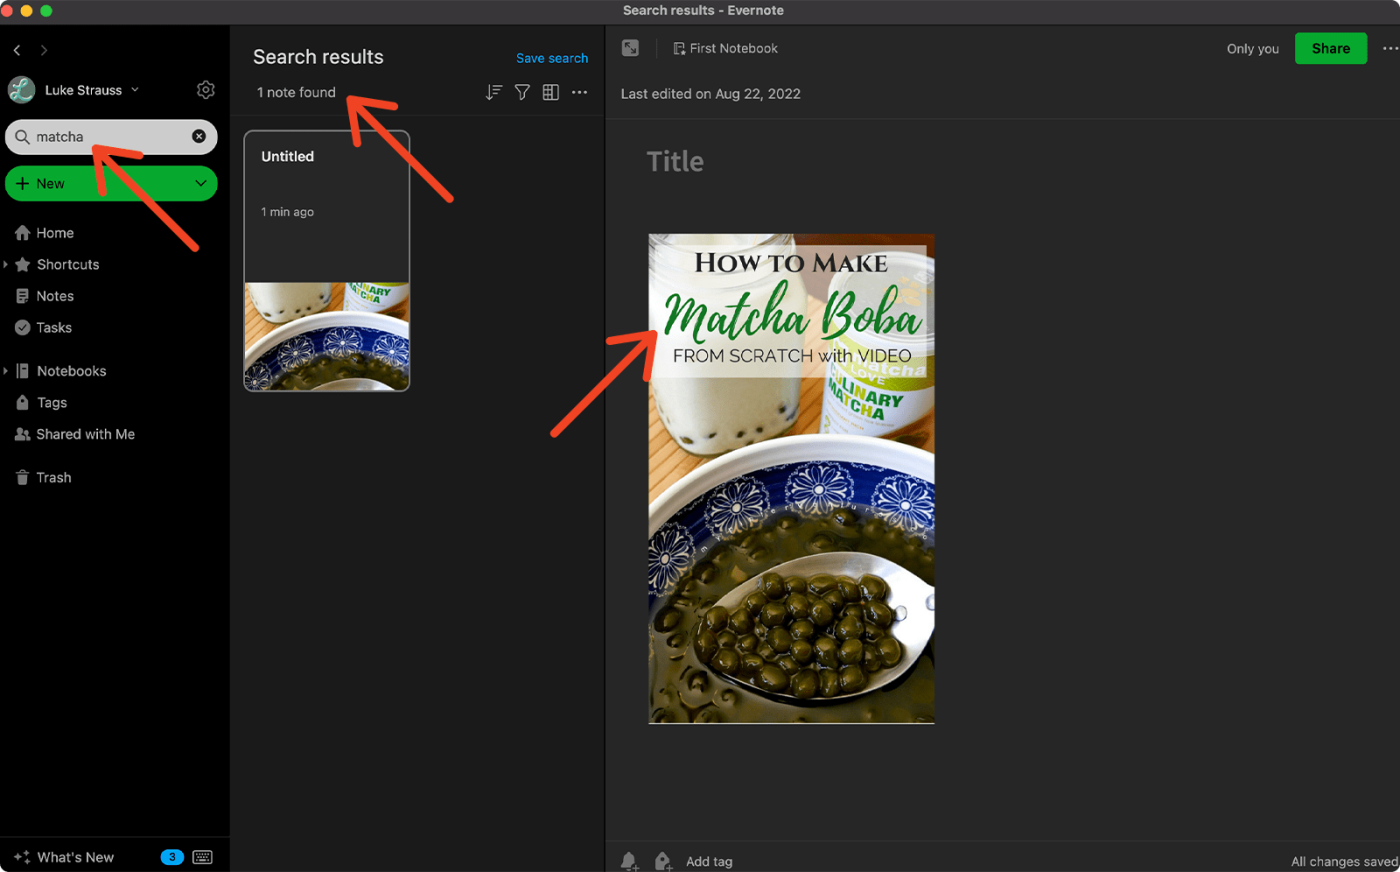Image resolution: width=1400 pixels, height=872 pixels.
Task: Clear the matcha search text
Action: click(x=199, y=136)
